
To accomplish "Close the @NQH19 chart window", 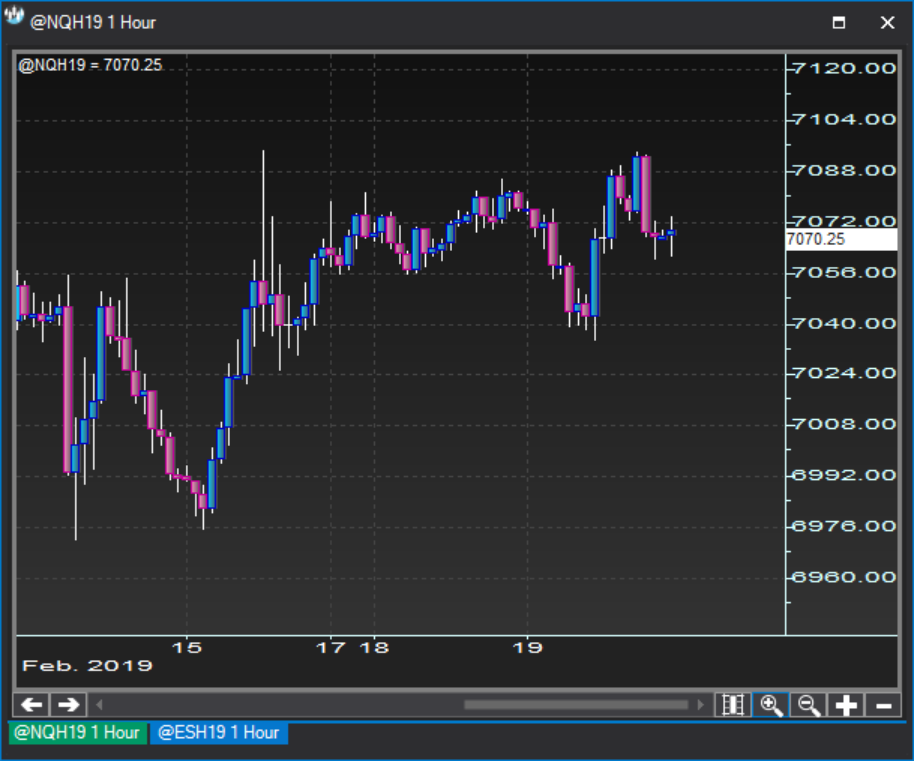I will (887, 23).
